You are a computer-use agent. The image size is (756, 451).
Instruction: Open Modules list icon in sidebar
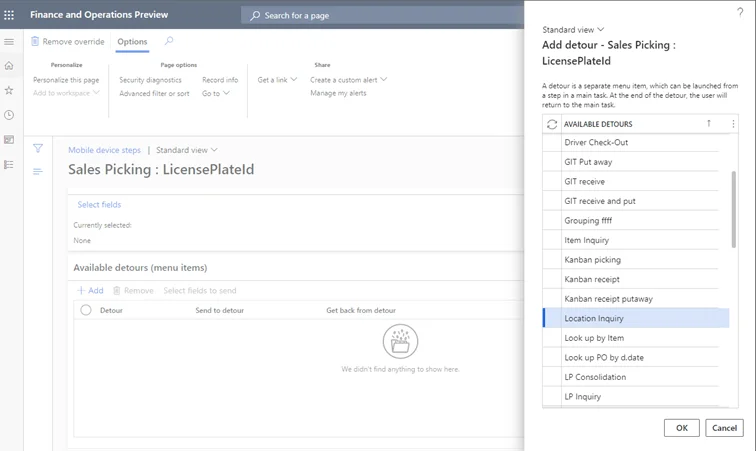click(x=9, y=164)
